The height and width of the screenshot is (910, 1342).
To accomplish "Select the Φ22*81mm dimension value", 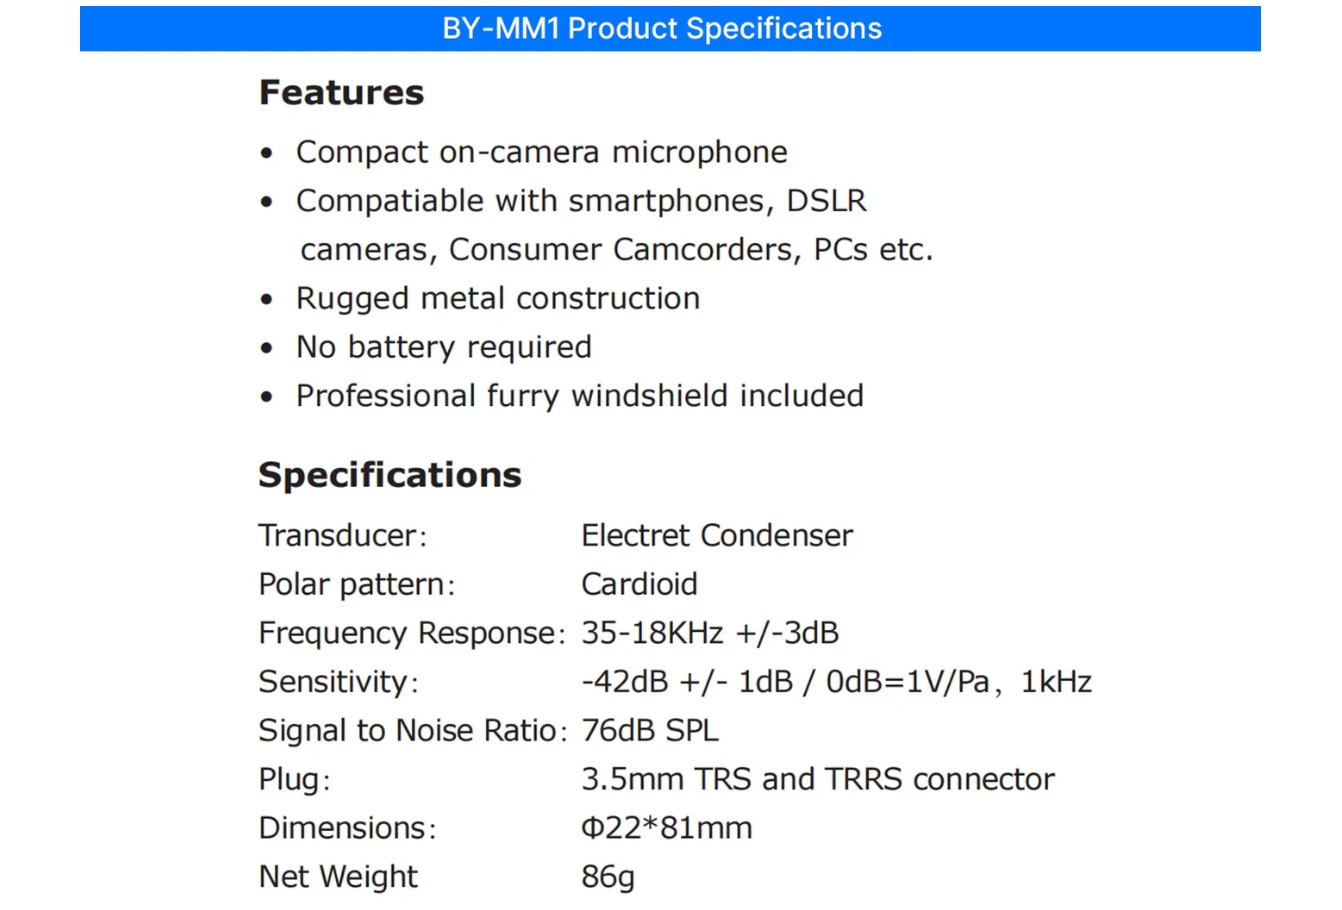I will (x=667, y=828).
